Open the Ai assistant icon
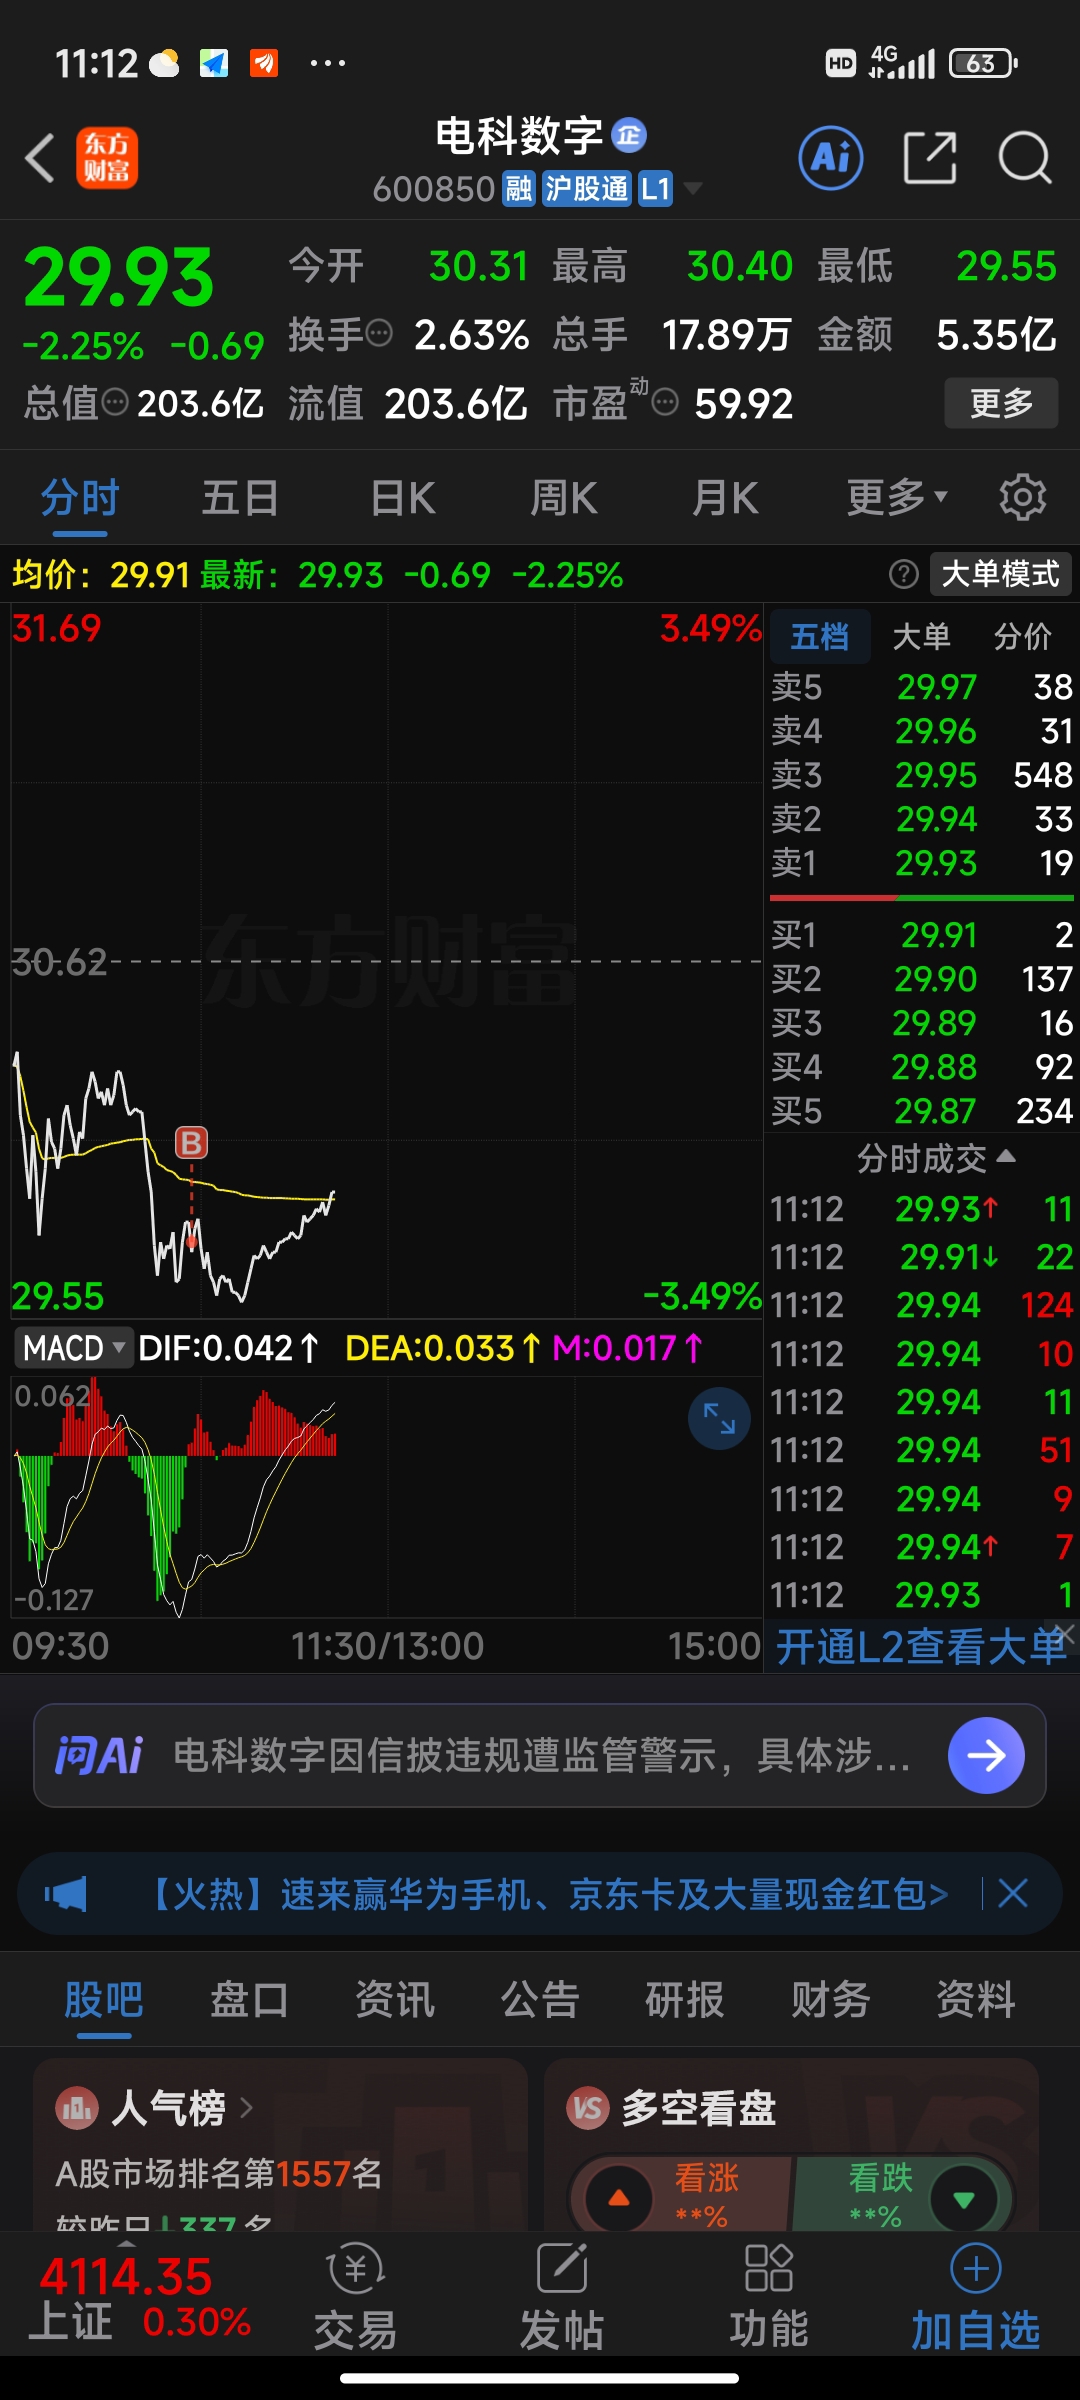Screen dimensions: 1080x2400 (831, 158)
